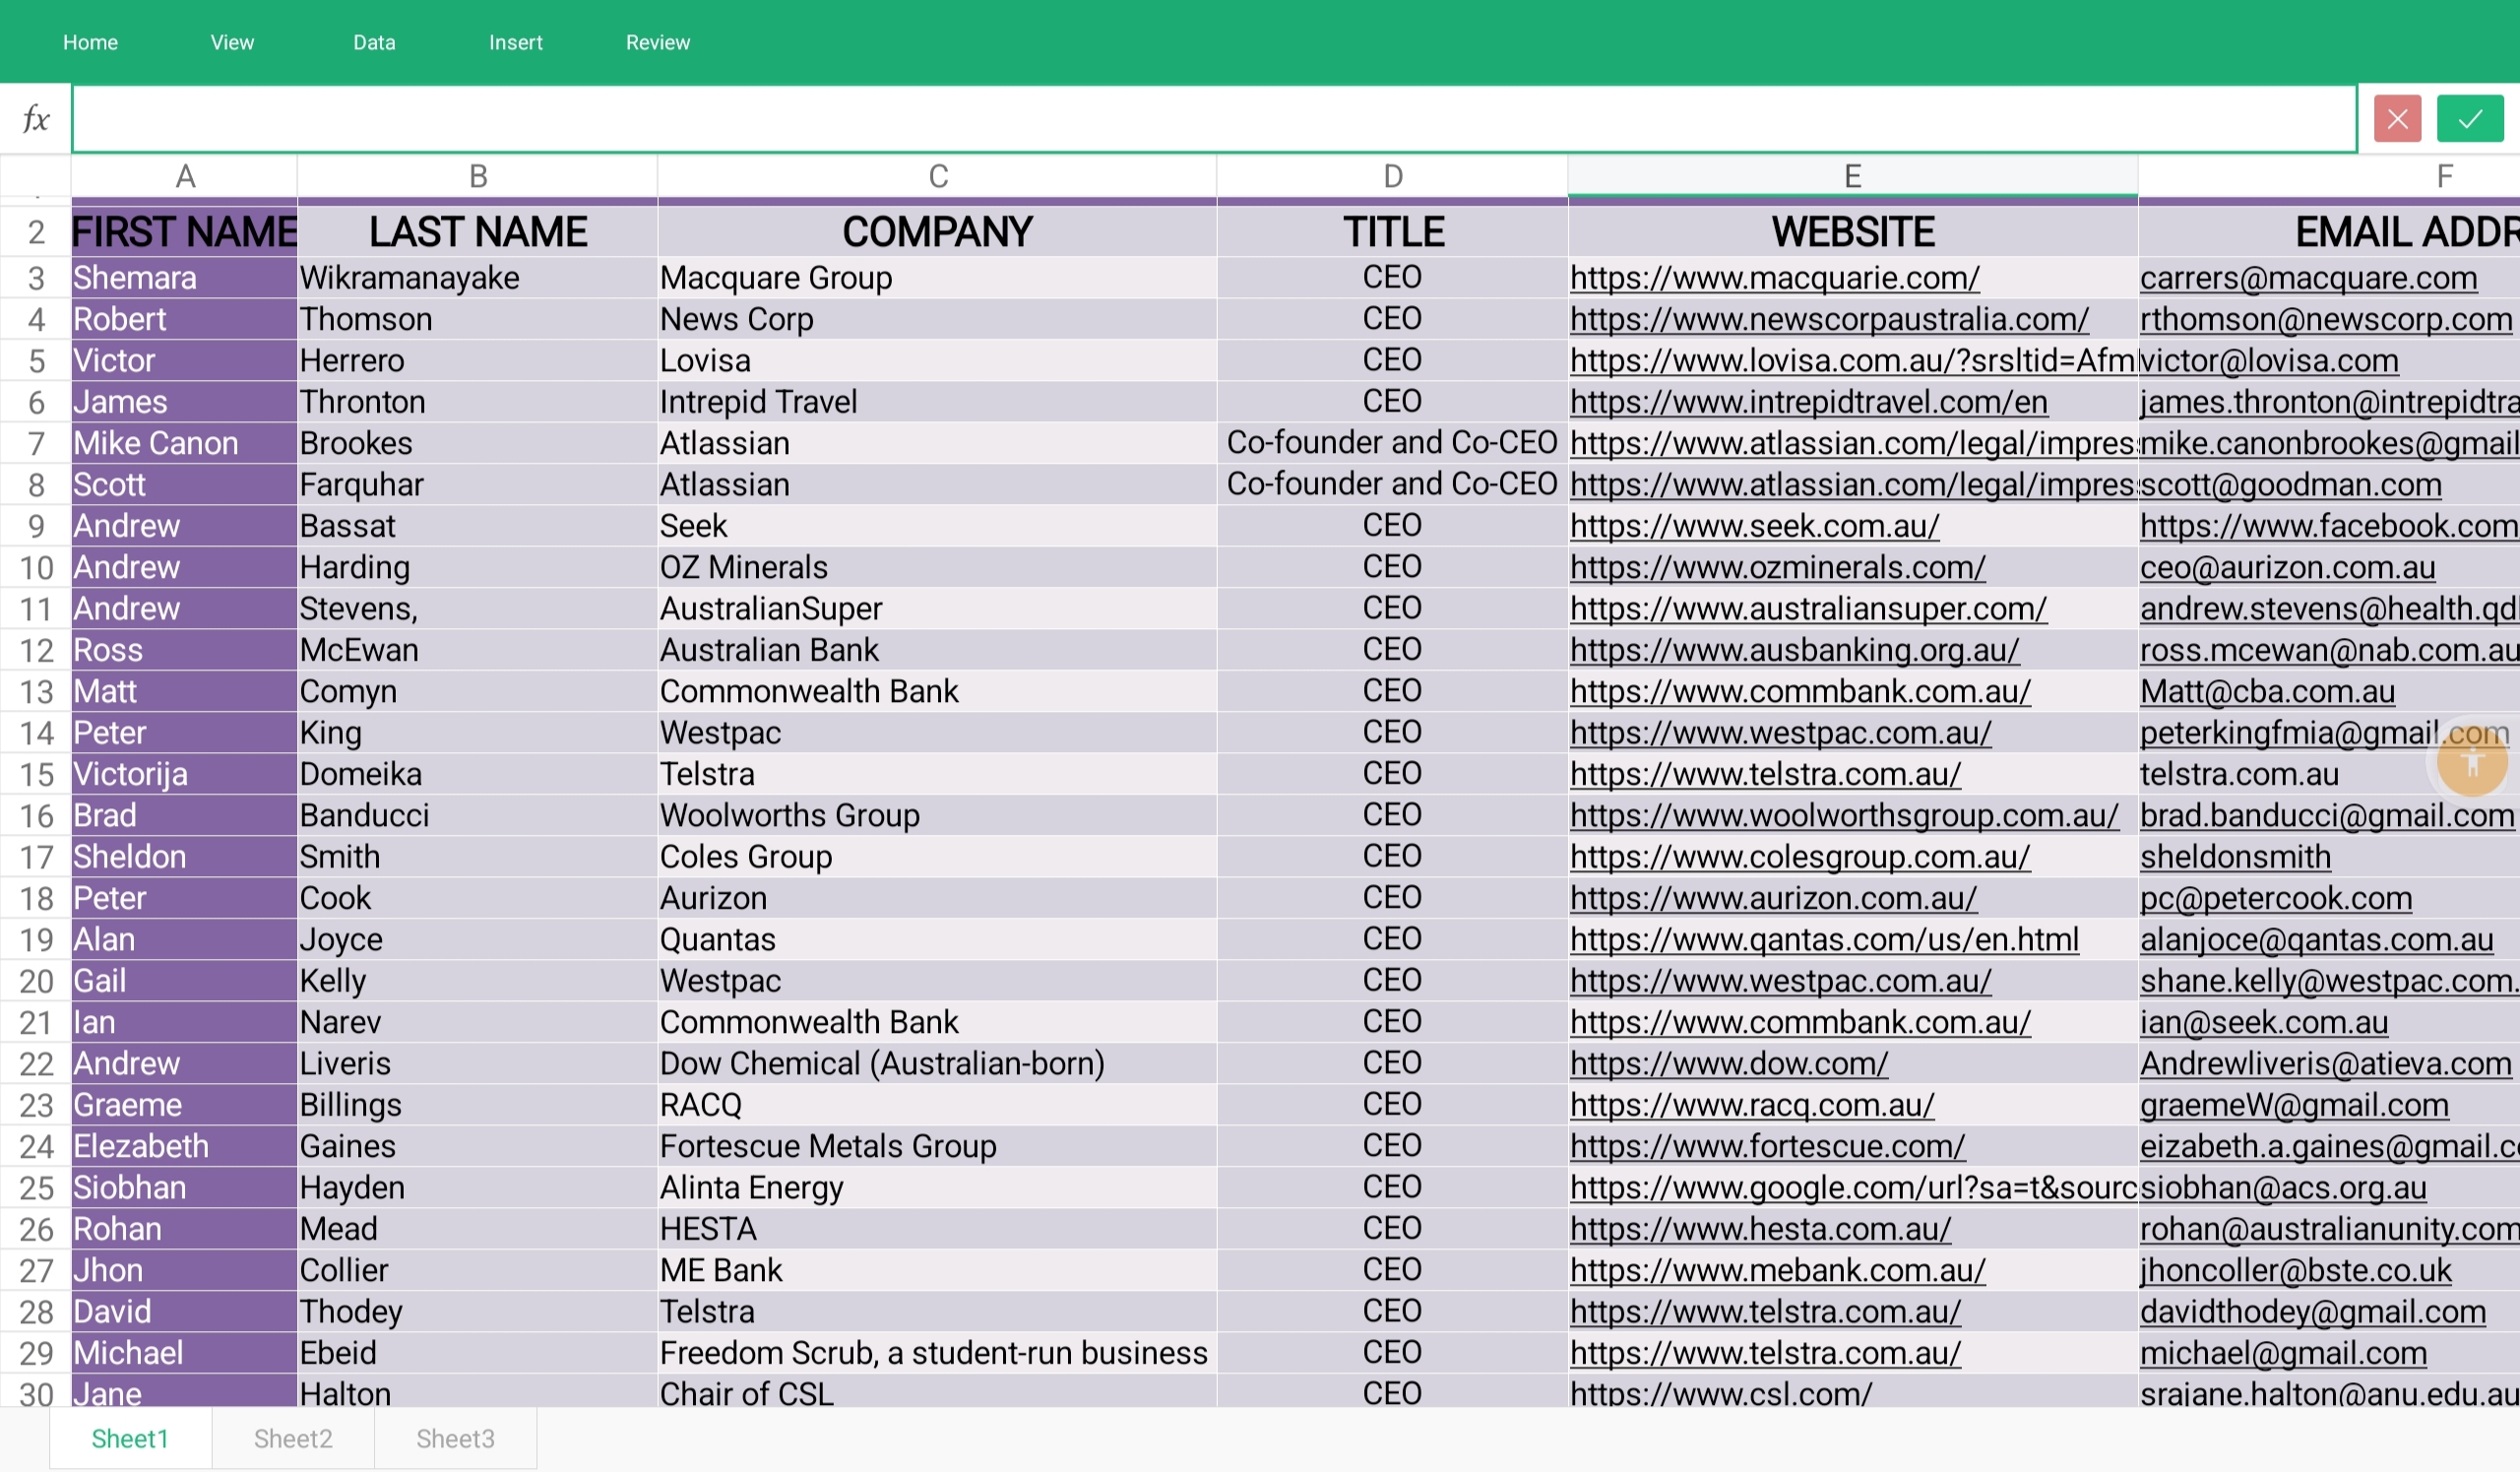The width and height of the screenshot is (2520, 1472).
Task: Open the colesgroup.com.au link
Action: (1800, 856)
